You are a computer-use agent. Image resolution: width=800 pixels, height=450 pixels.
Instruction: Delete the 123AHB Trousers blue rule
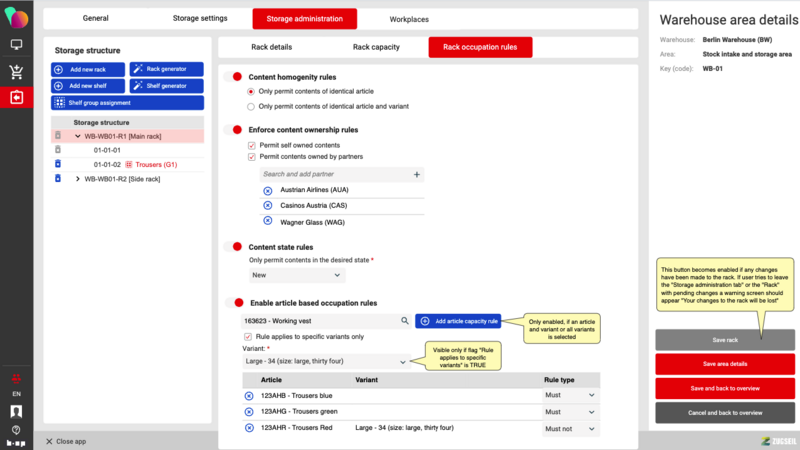(x=249, y=396)
